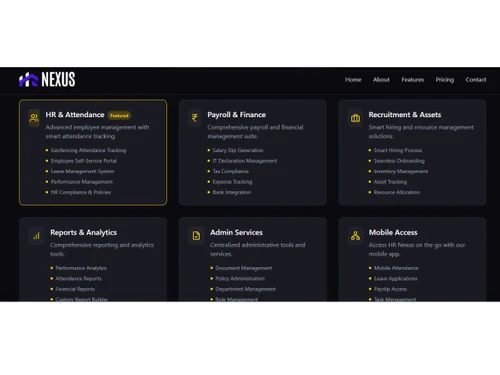Click 'Asset Tracking' item
The width and height of the screenshot is (500, 375).
point(390,182)
